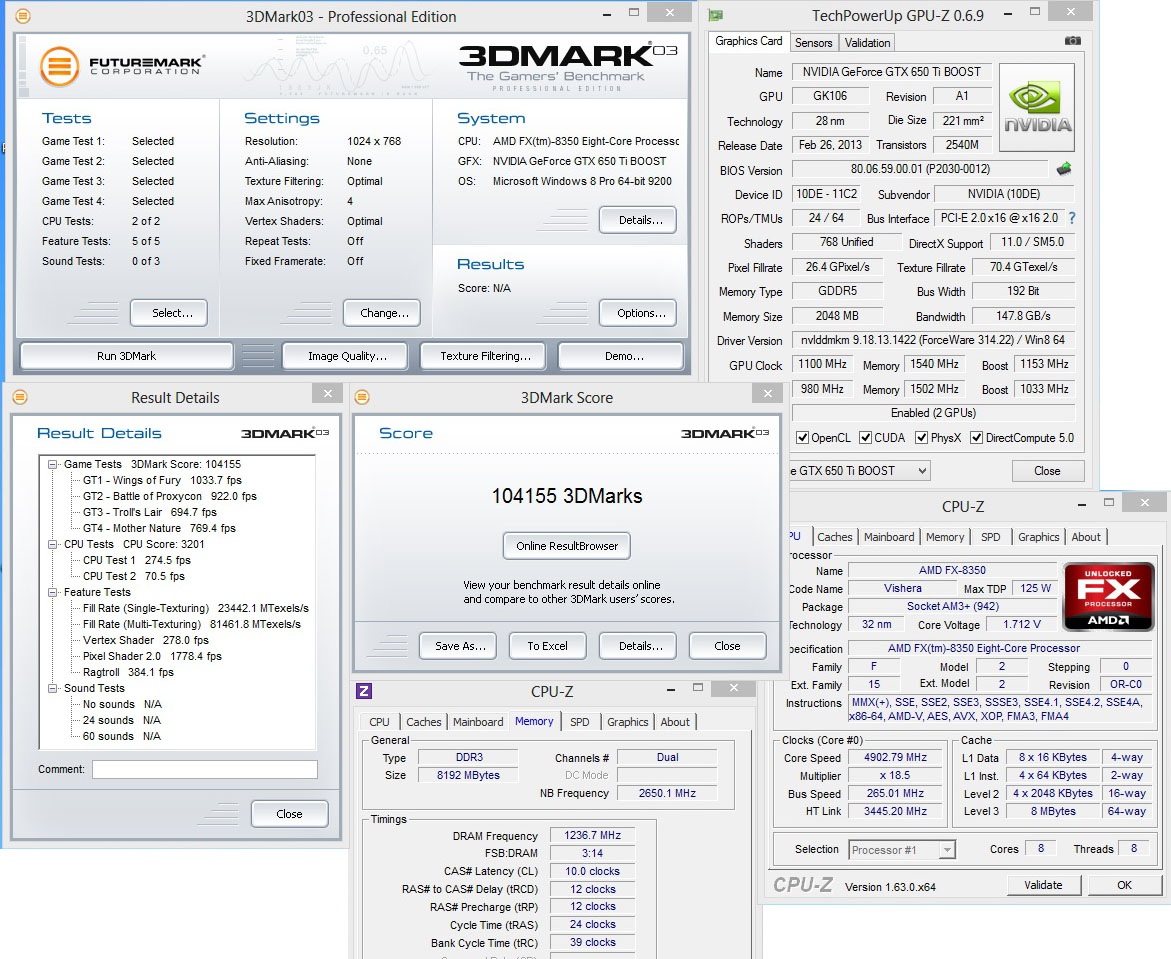Open SPD tab in CPU-Z memory window
The image size is (1171, 959).
(x=580, y=722)
